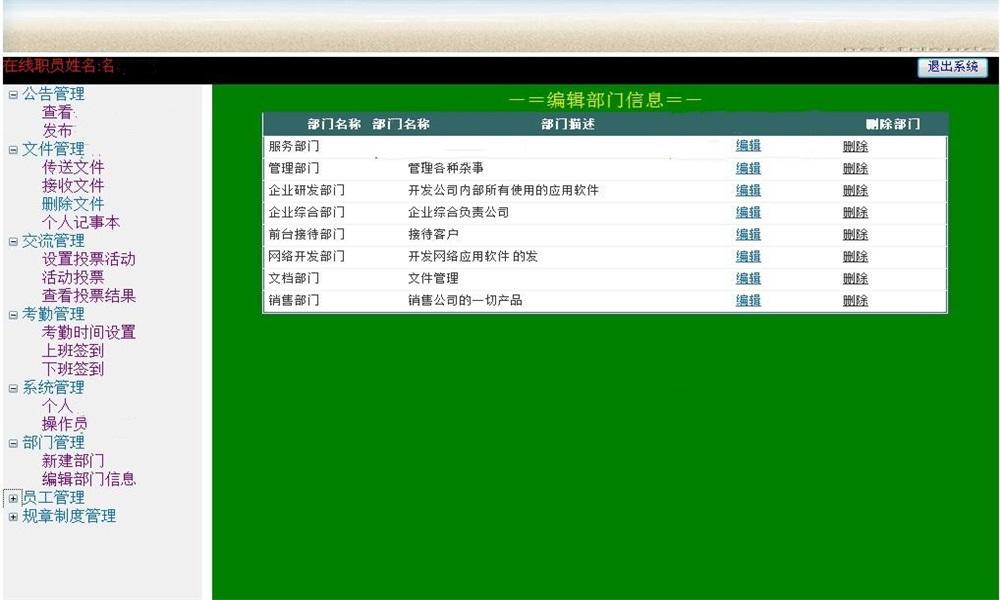Image resolution: width=1000 pixels, height=600 pixels.
Task: Open 查看 under 公告管理
Action: pos(57,113)
